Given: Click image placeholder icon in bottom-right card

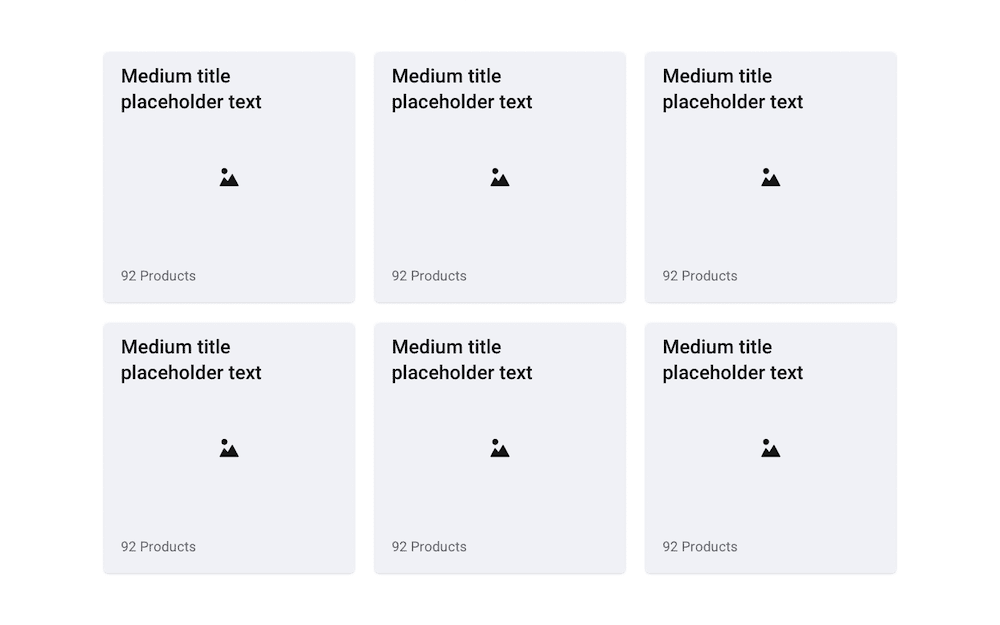Looking at the screenshot, I should pos(770,448).
